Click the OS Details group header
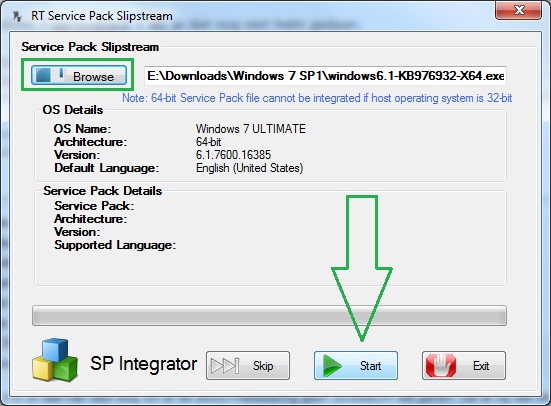The width and height of the screenshot is (551, 406). (x=73, y=110)
